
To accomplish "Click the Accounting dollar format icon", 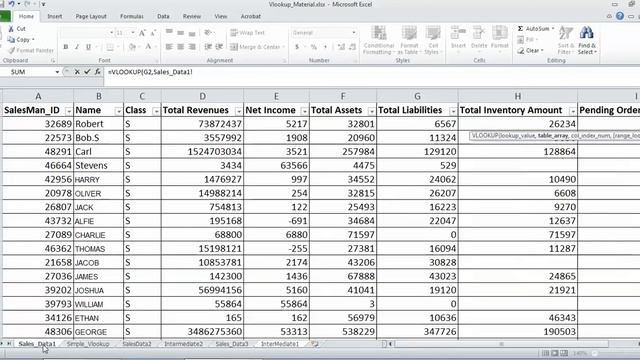I will [297, 47].
